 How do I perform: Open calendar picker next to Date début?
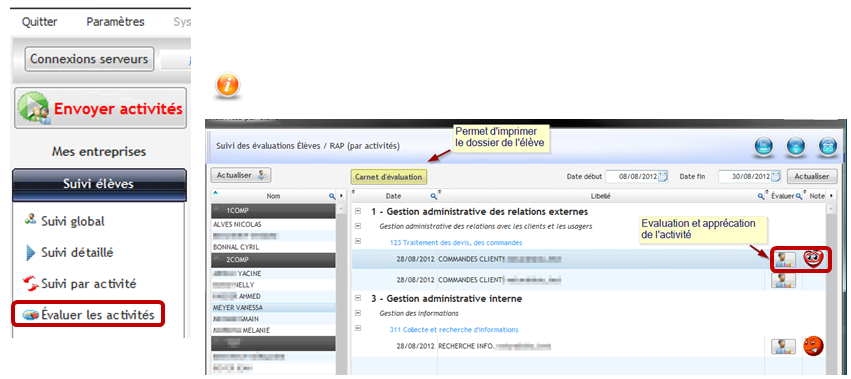(663, 176)
